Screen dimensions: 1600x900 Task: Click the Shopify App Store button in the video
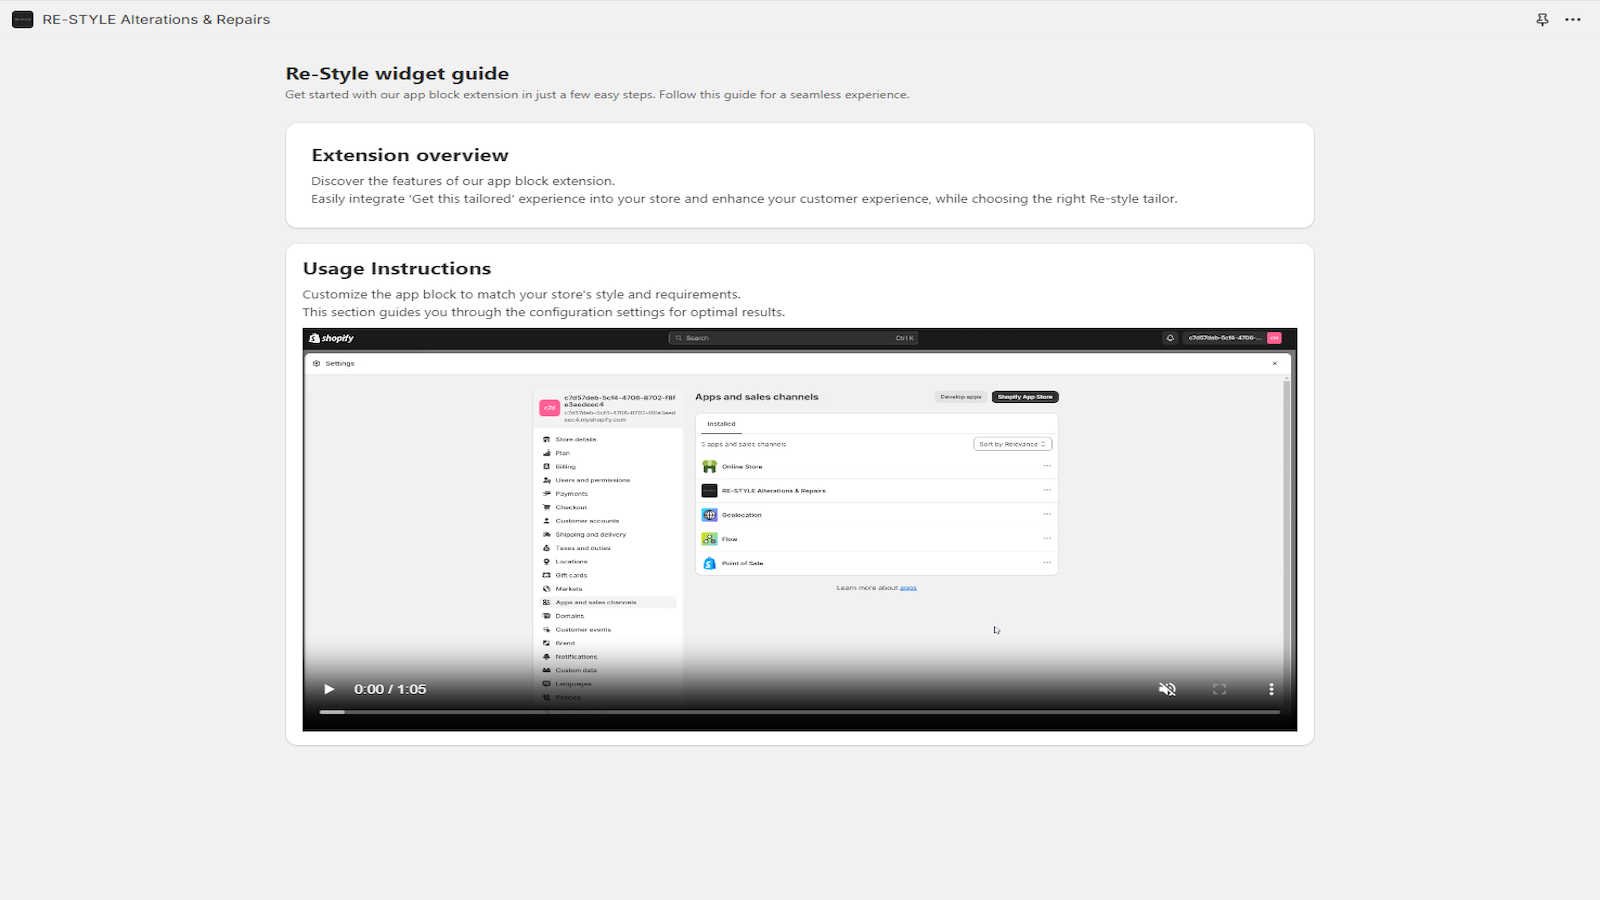1025,397
